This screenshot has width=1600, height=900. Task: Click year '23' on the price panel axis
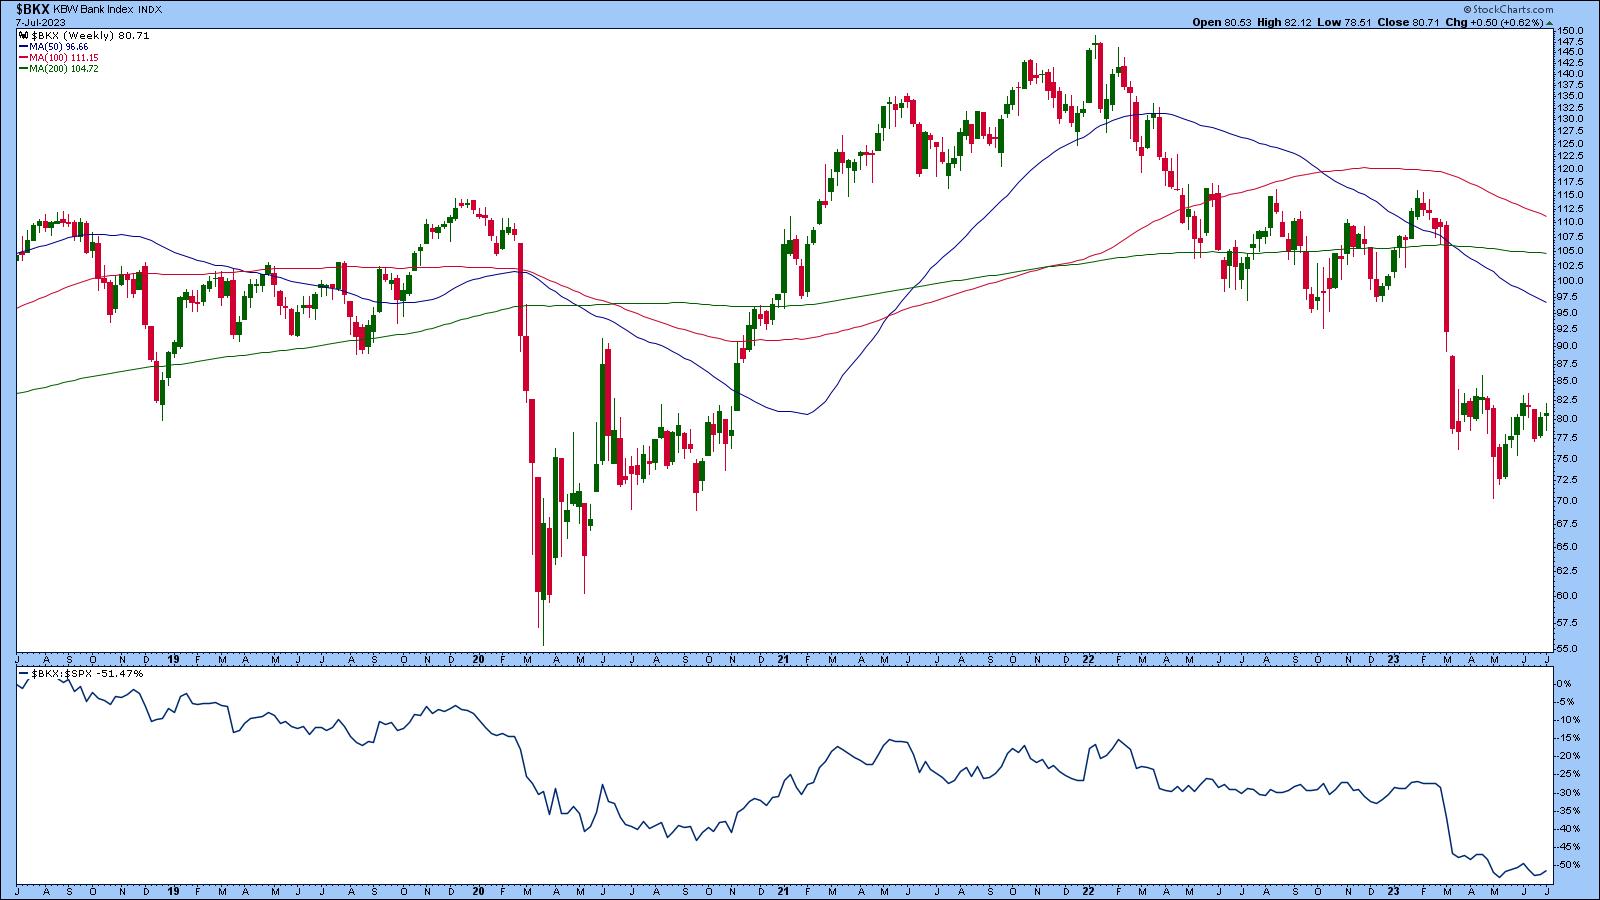pyautogui.click(x=1393, y=660)
